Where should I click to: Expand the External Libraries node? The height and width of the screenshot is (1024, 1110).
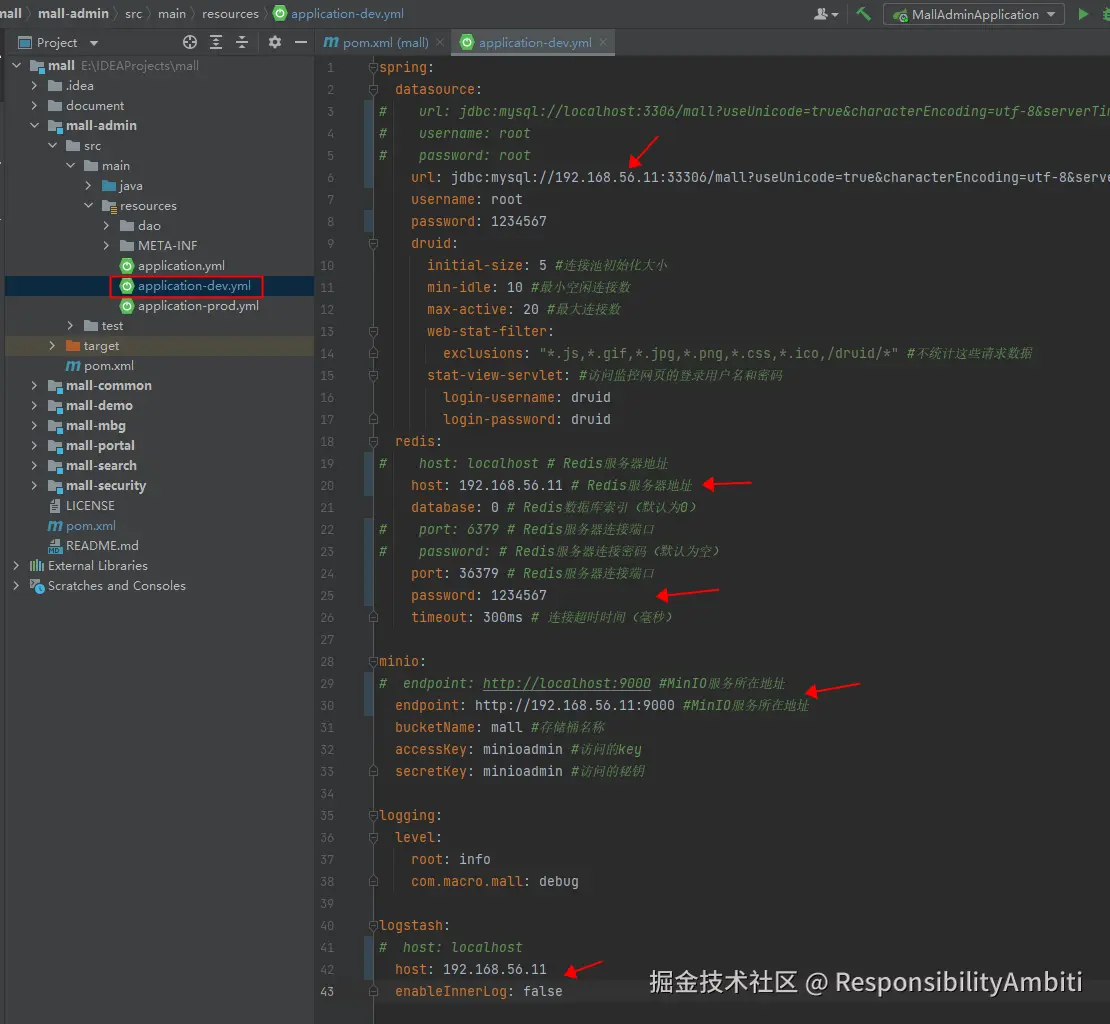[16, 566]
